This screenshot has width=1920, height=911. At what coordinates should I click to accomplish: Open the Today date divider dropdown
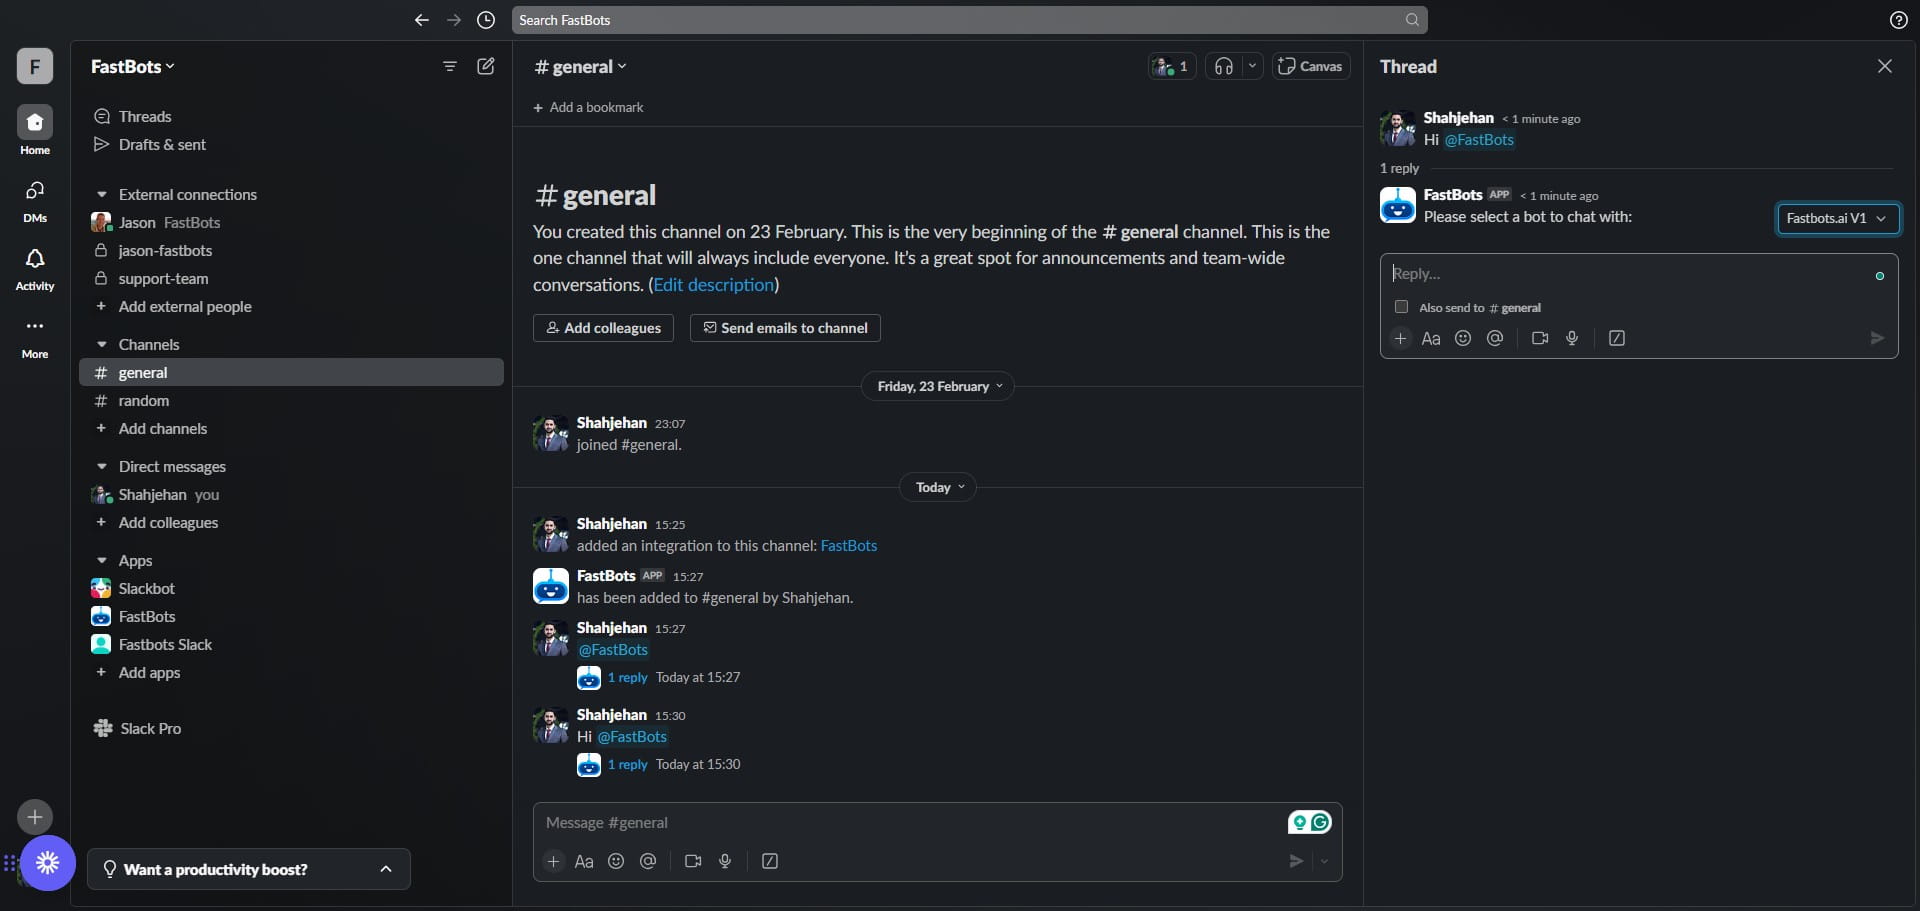(x=938, y=487)
